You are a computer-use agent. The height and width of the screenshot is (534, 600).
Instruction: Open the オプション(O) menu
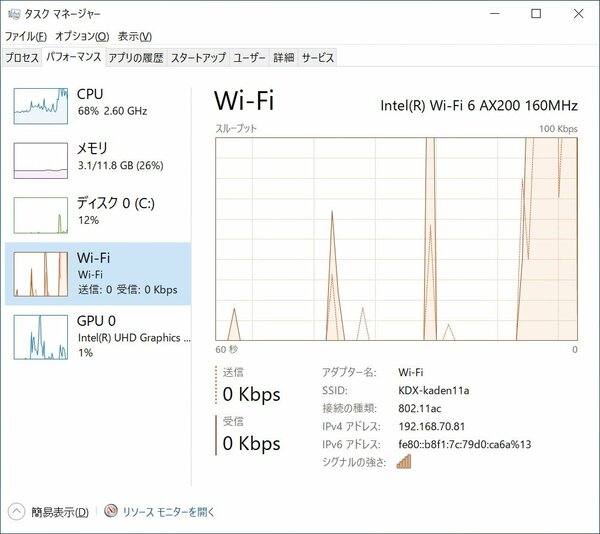tap(82, 36)
